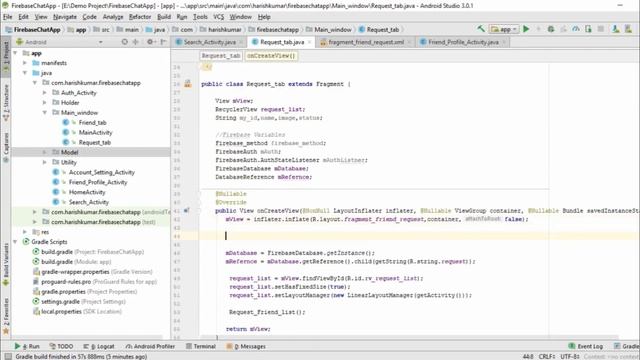Viewport: 640px width, 360px height.
Task: Open Project panel settings gear icon
Action: 150,42
